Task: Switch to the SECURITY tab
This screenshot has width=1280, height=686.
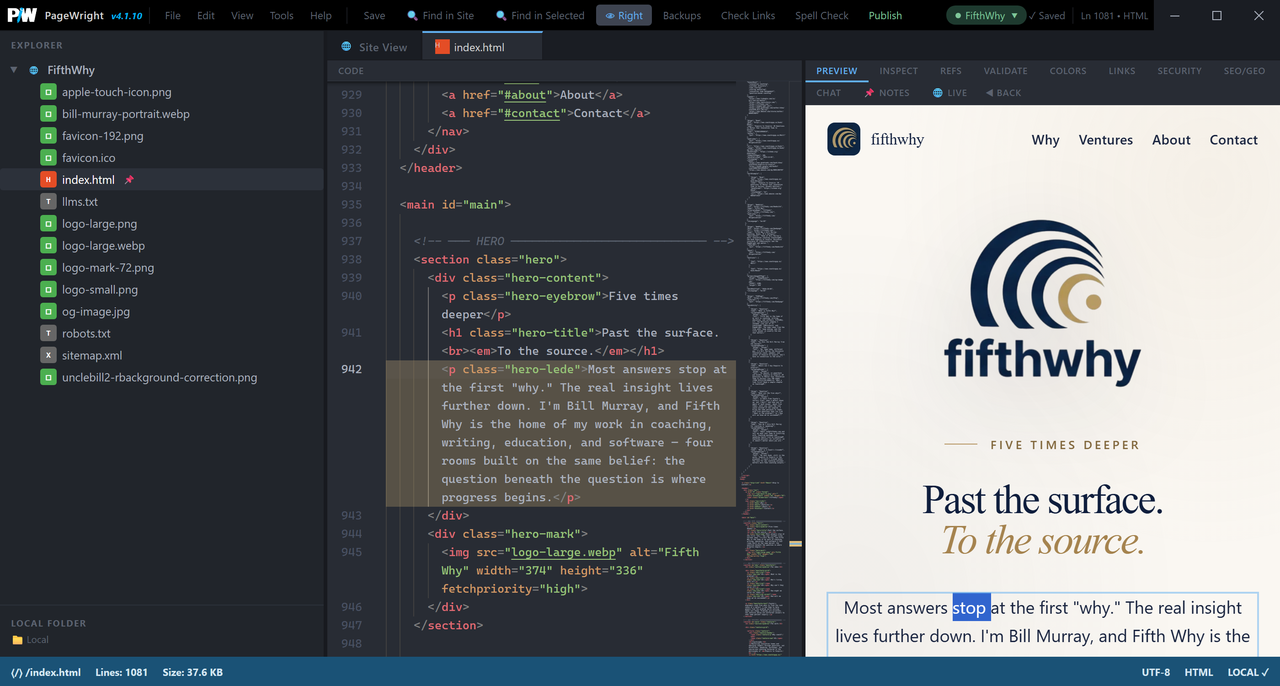Action: (x=1180, y=71)
